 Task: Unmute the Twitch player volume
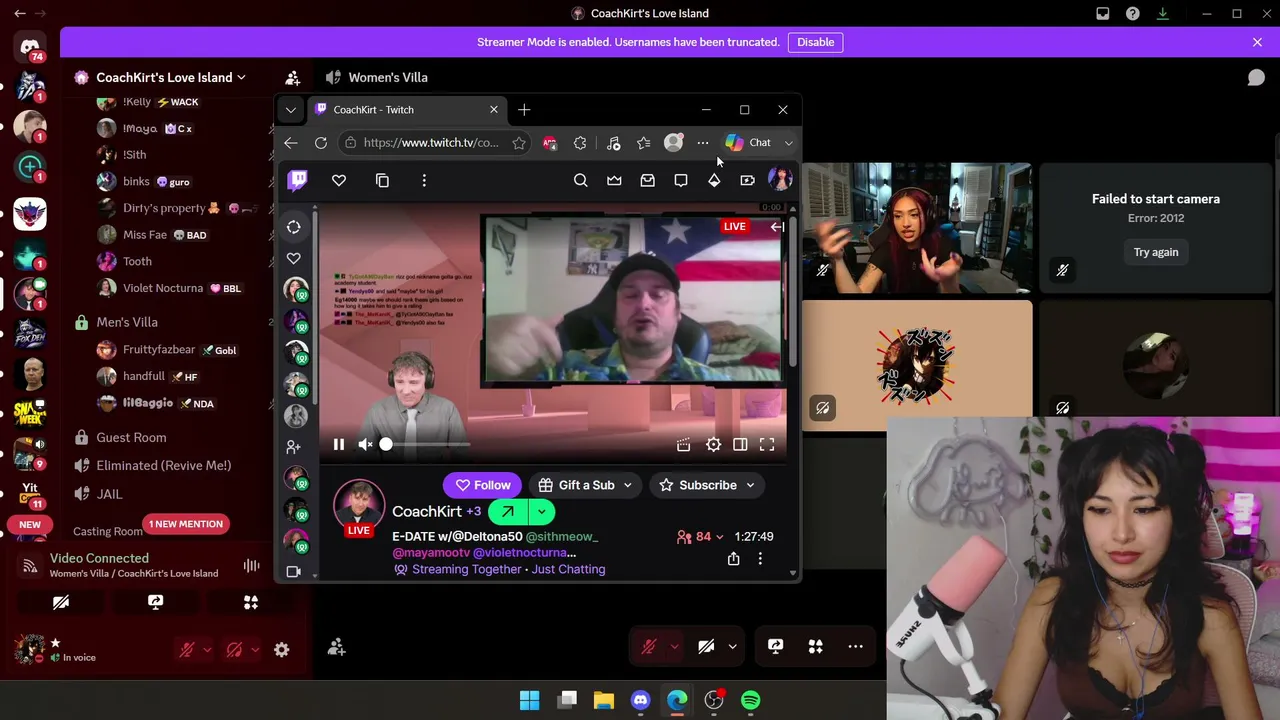[x=366, y=445]
